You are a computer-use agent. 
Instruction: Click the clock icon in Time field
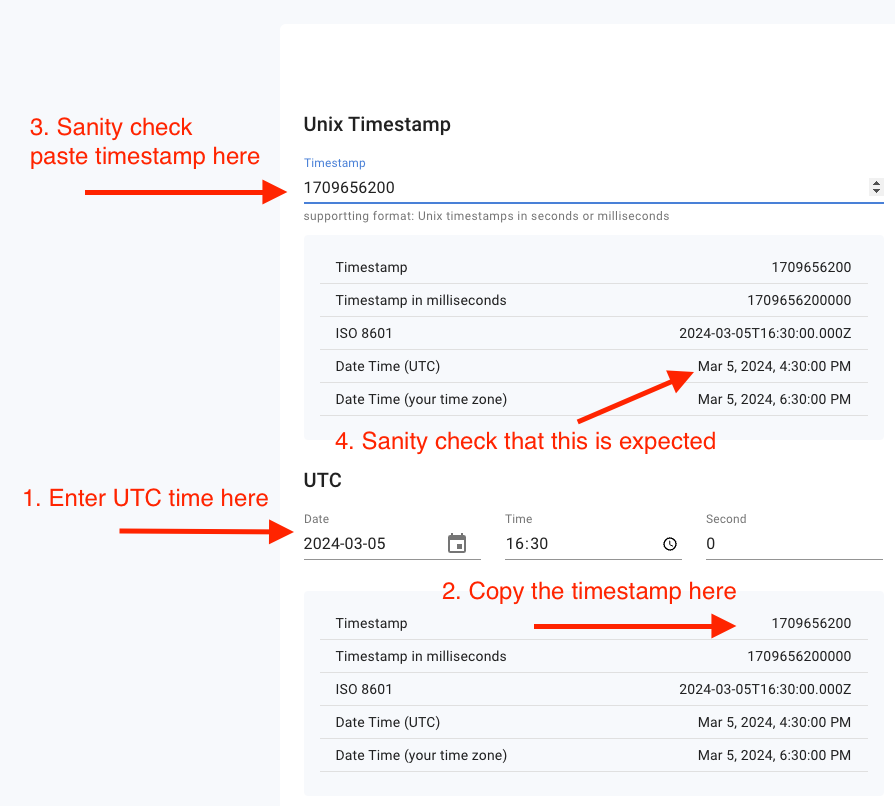[670, 544]
